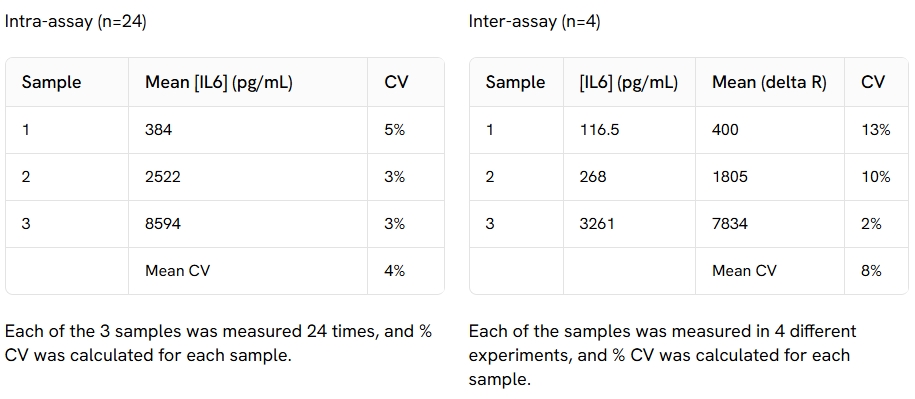Select the Mean [IL6] (pg/mL) column header

248,82
